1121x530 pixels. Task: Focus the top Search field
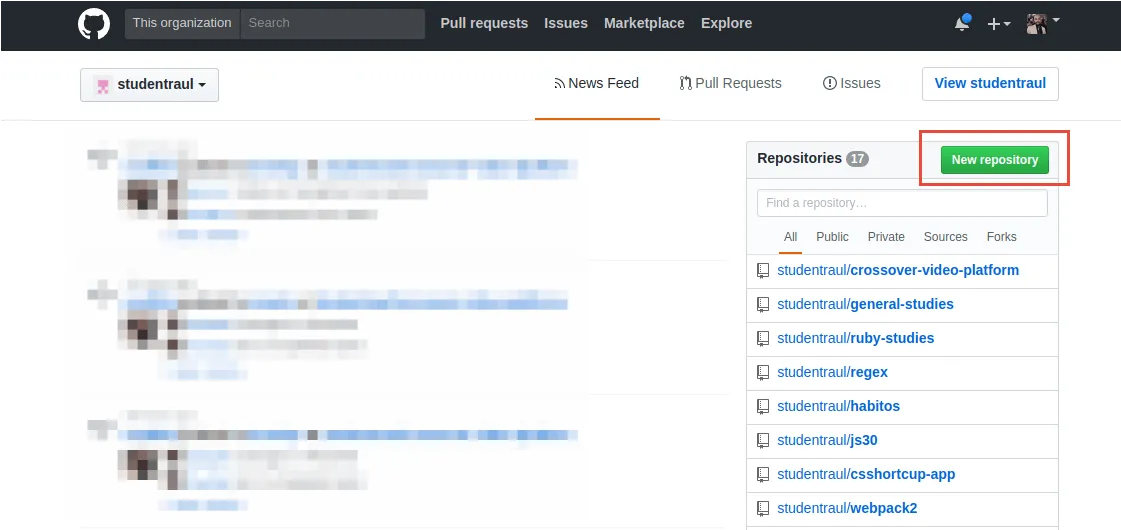[x=332, y=23]
